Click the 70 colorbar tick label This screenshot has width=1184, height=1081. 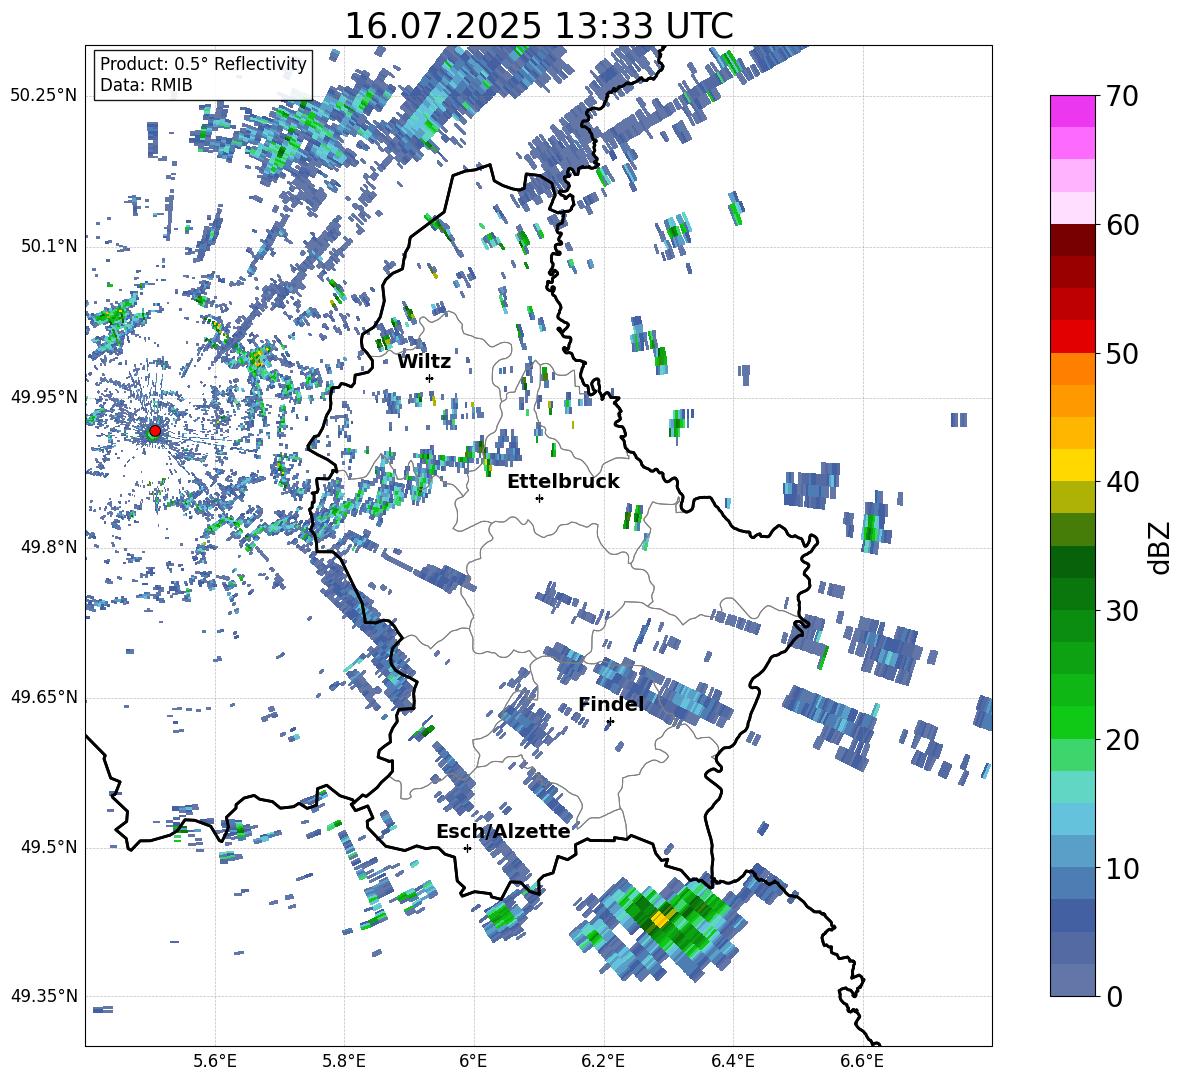coord(1122,97)
